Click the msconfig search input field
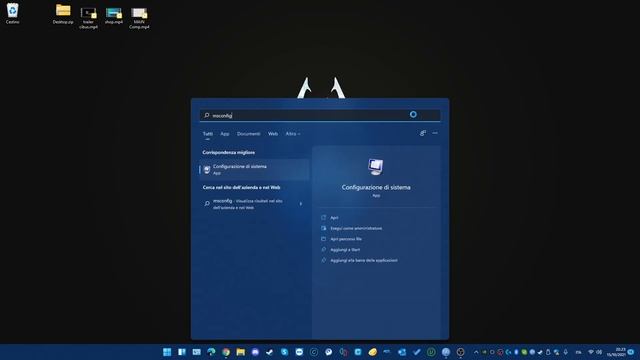Screen dimensions: 640x360 coord(320,116)
